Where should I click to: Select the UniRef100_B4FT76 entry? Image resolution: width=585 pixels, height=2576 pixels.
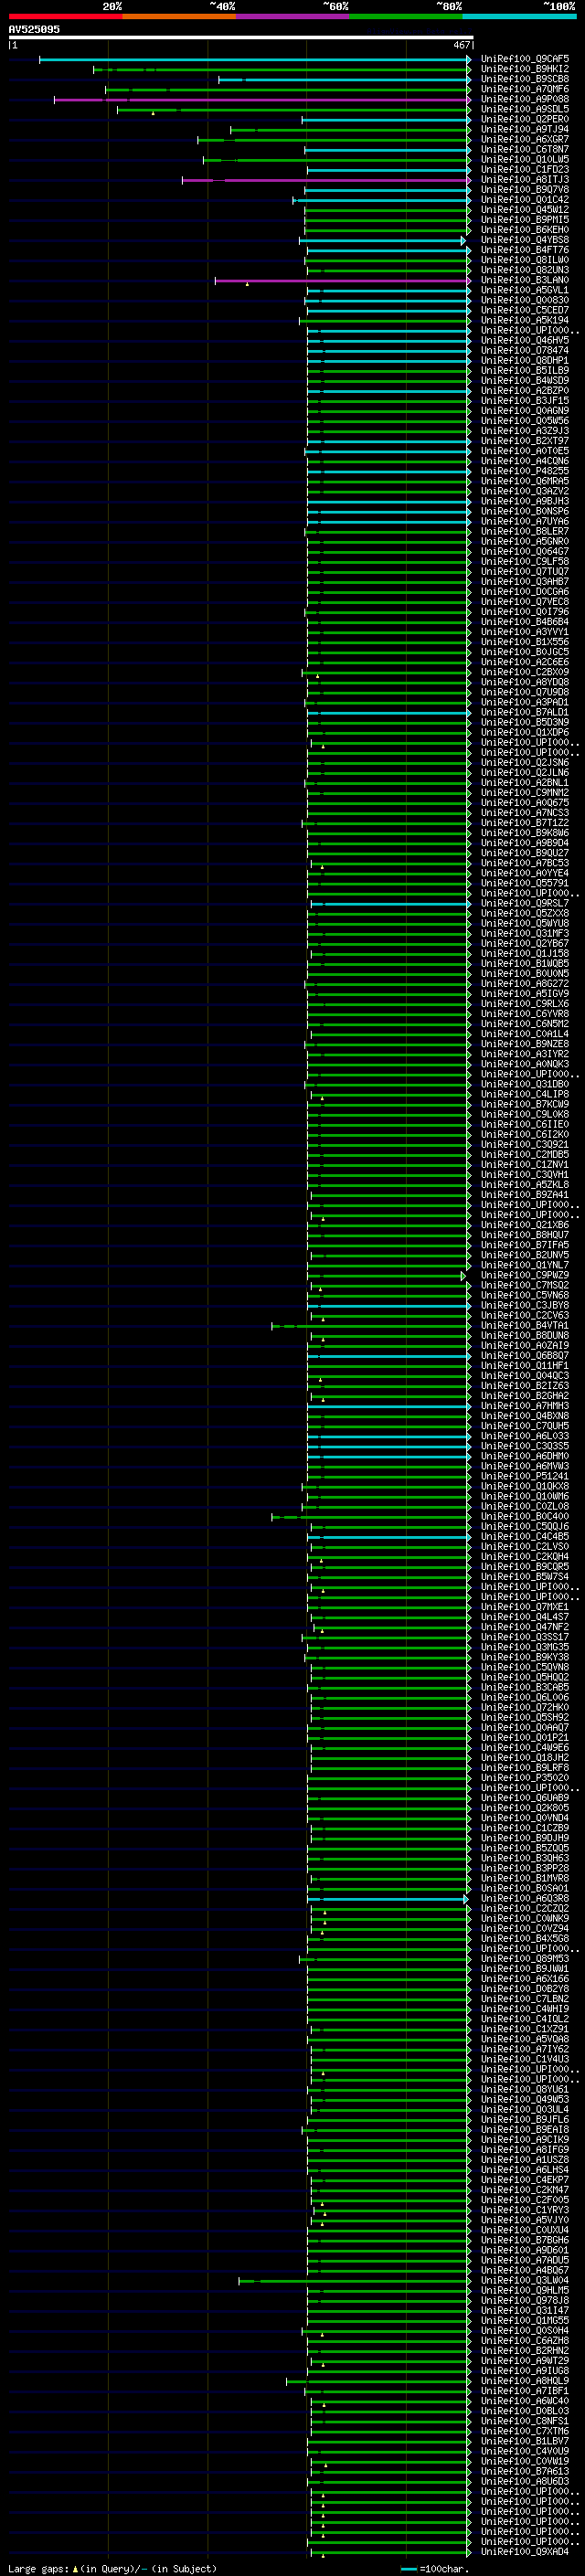coord(525,250)
